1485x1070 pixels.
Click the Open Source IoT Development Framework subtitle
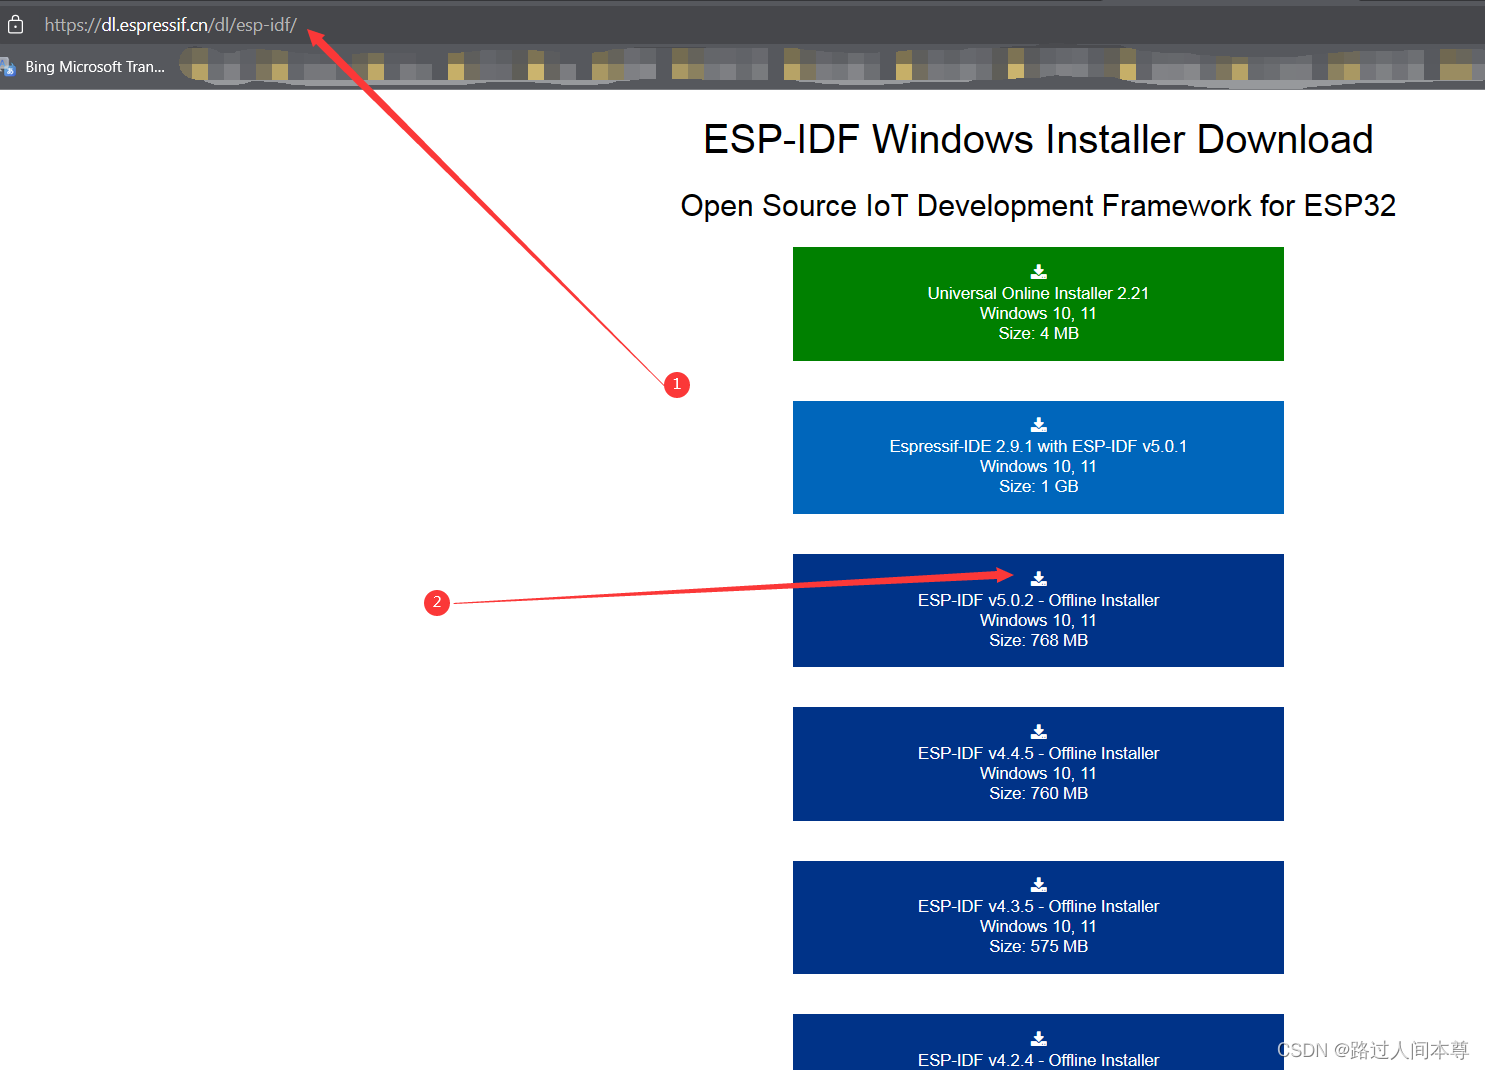tap(1038, 206)
